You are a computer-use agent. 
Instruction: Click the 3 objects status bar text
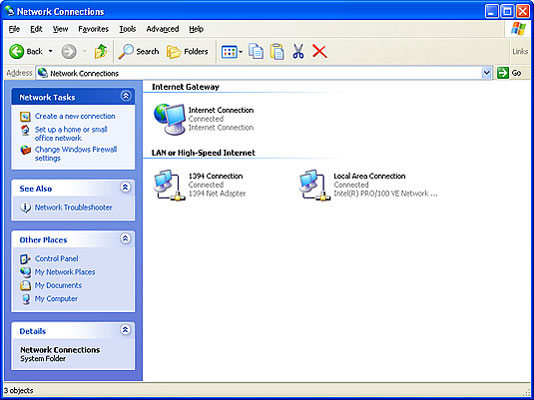coord(18,390)
